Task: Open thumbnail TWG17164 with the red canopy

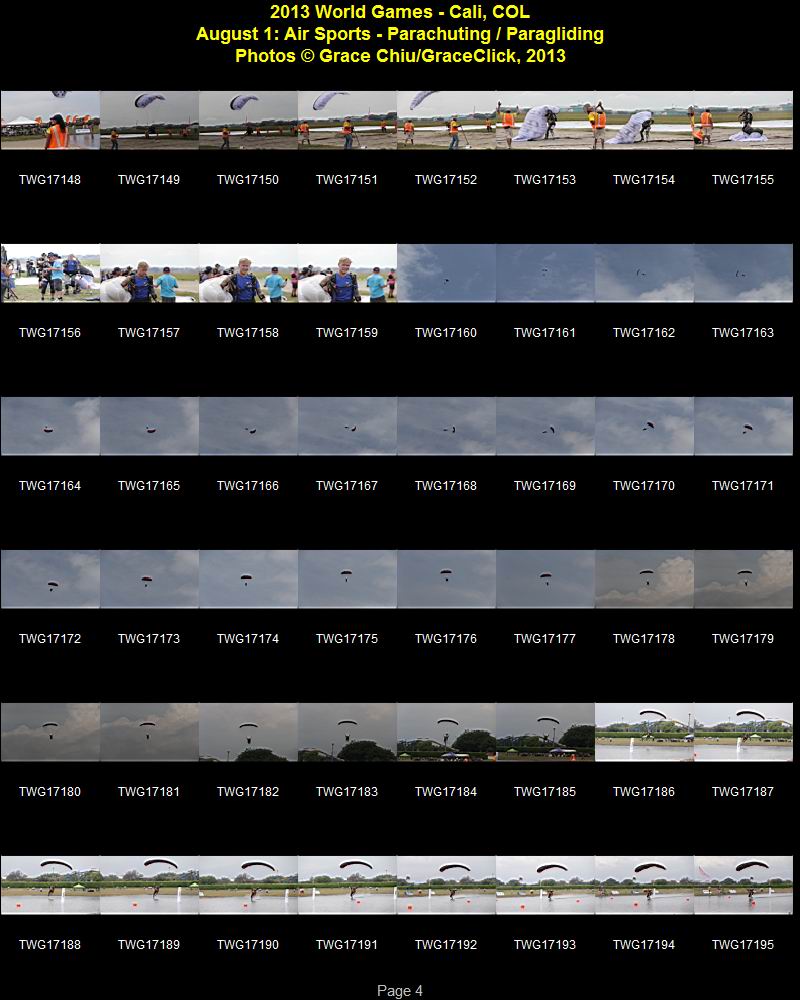Action: (50, 426)
